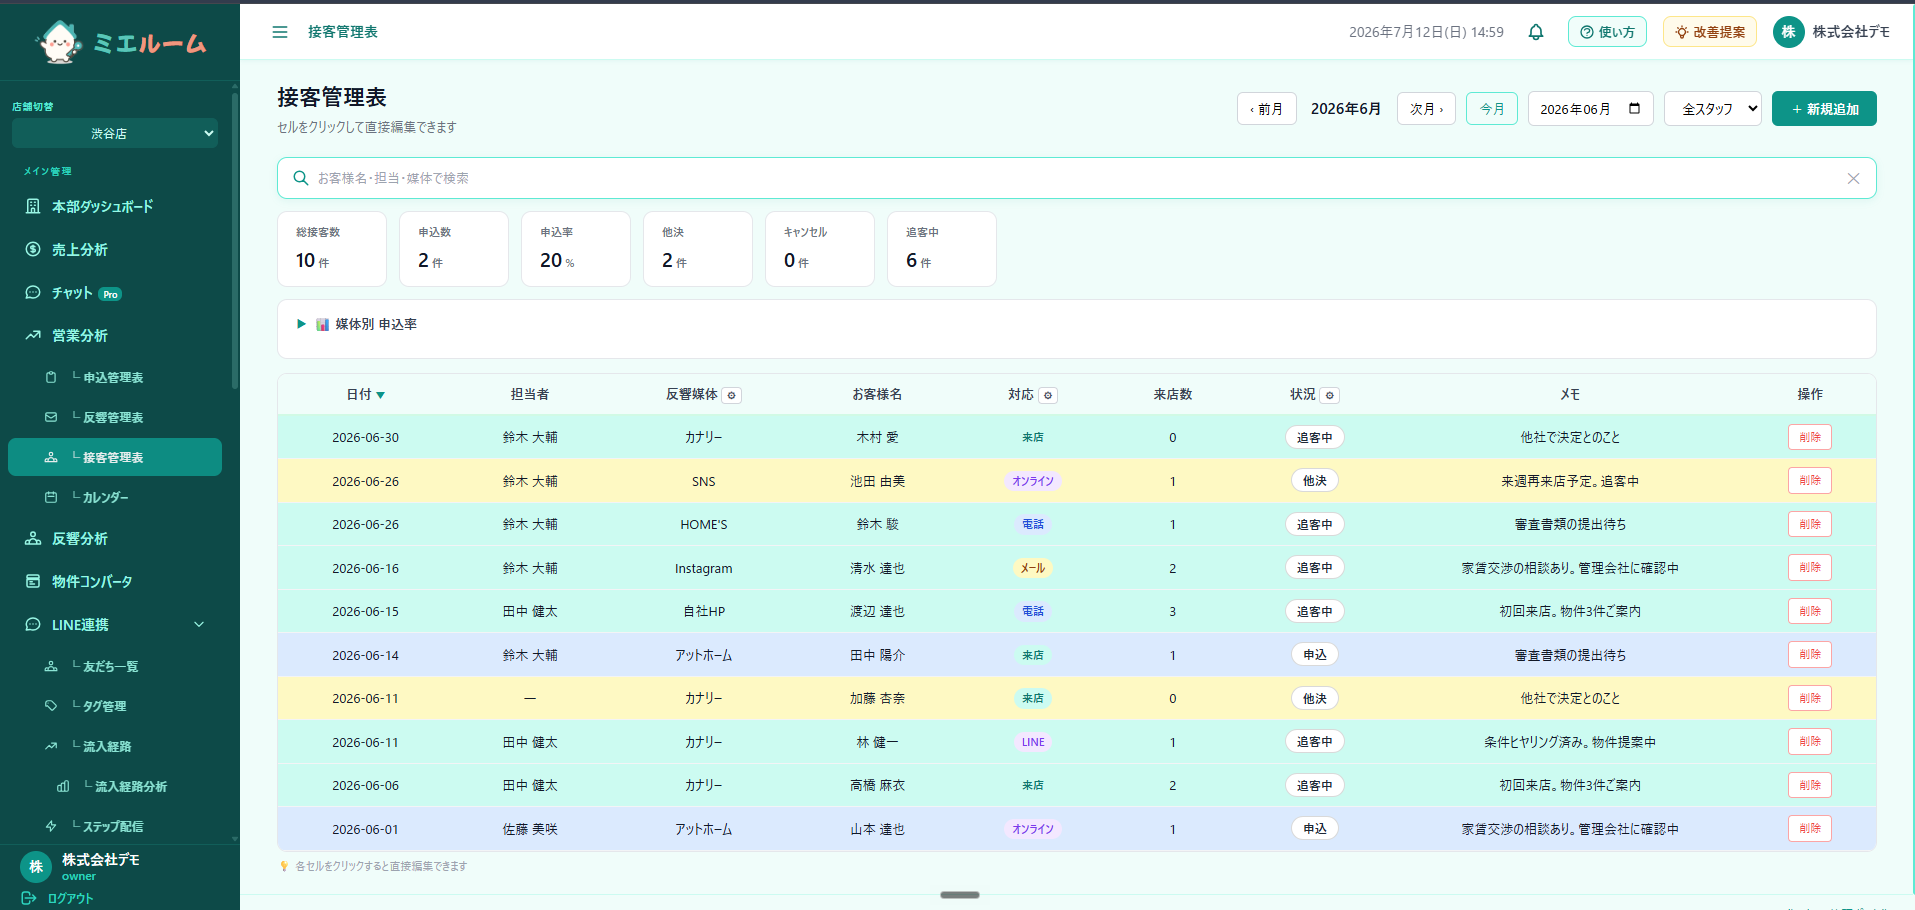Open 反響管理表 in the sidebar

point(115,417)
